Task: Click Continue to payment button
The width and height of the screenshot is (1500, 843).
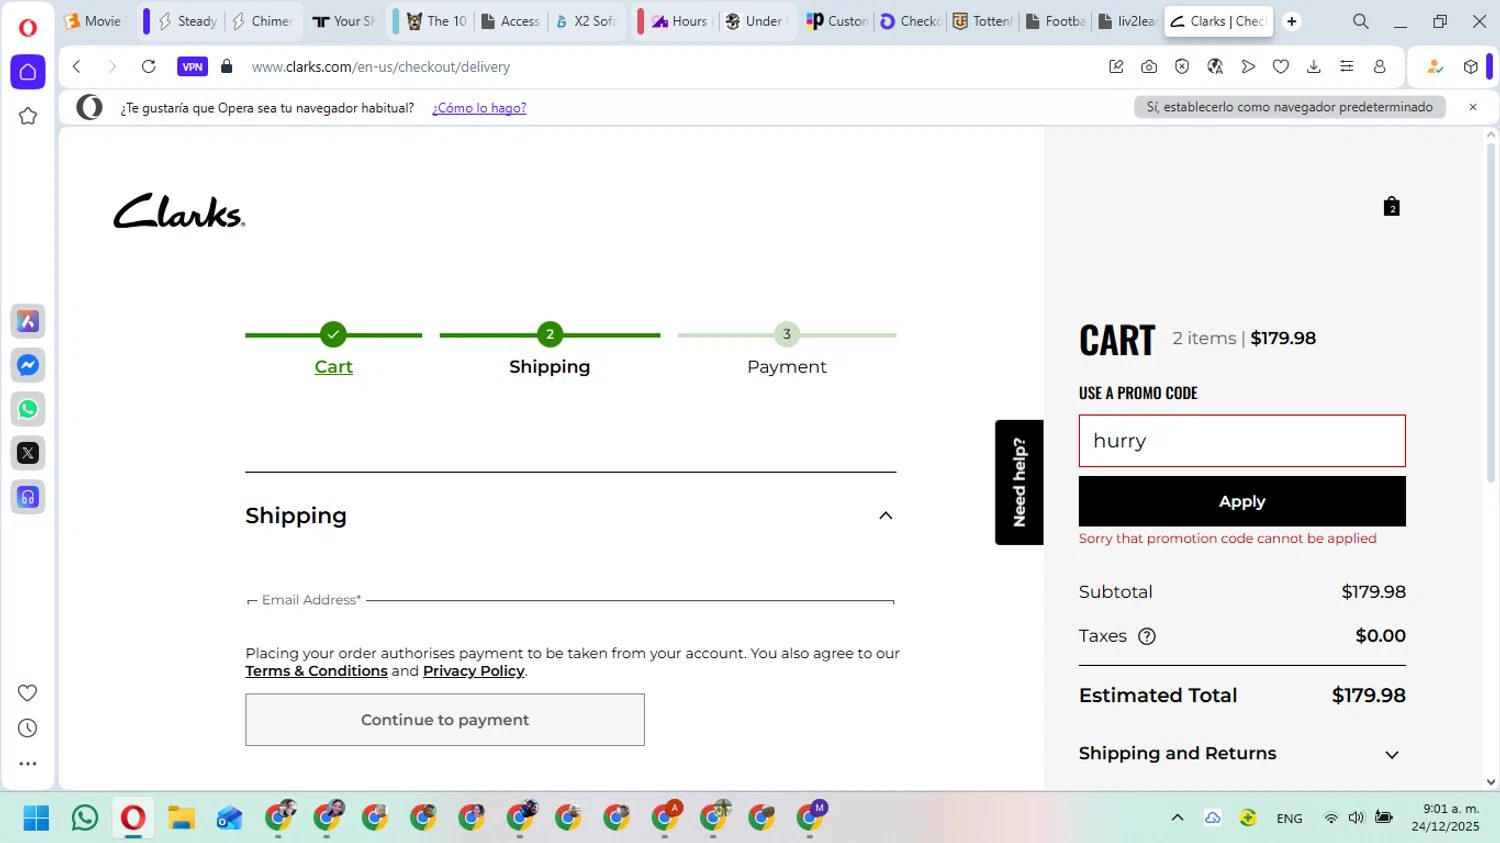Action: (445, 720)
